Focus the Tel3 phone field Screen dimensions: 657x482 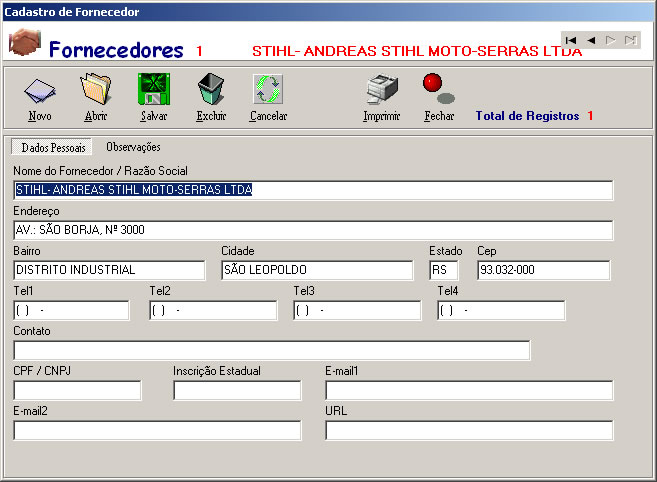coord(357,310)
